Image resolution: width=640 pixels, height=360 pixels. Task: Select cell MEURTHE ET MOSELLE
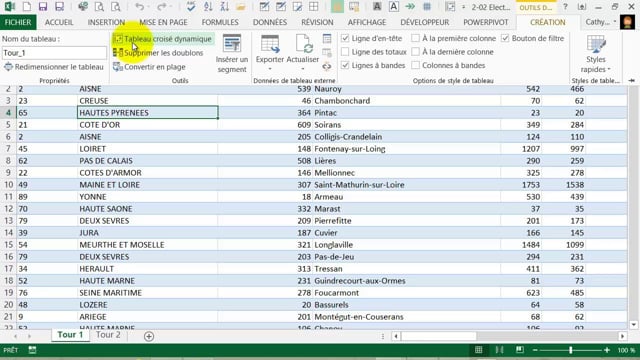click(147, 245)
